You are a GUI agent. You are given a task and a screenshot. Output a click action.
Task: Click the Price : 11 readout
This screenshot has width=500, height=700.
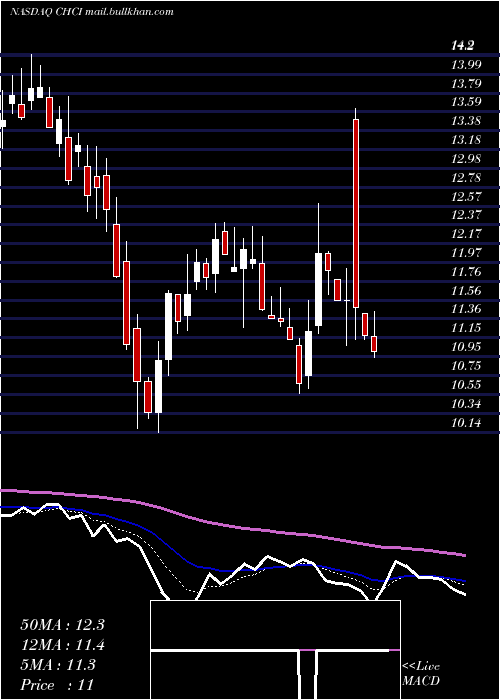click(x=57, y=684)
